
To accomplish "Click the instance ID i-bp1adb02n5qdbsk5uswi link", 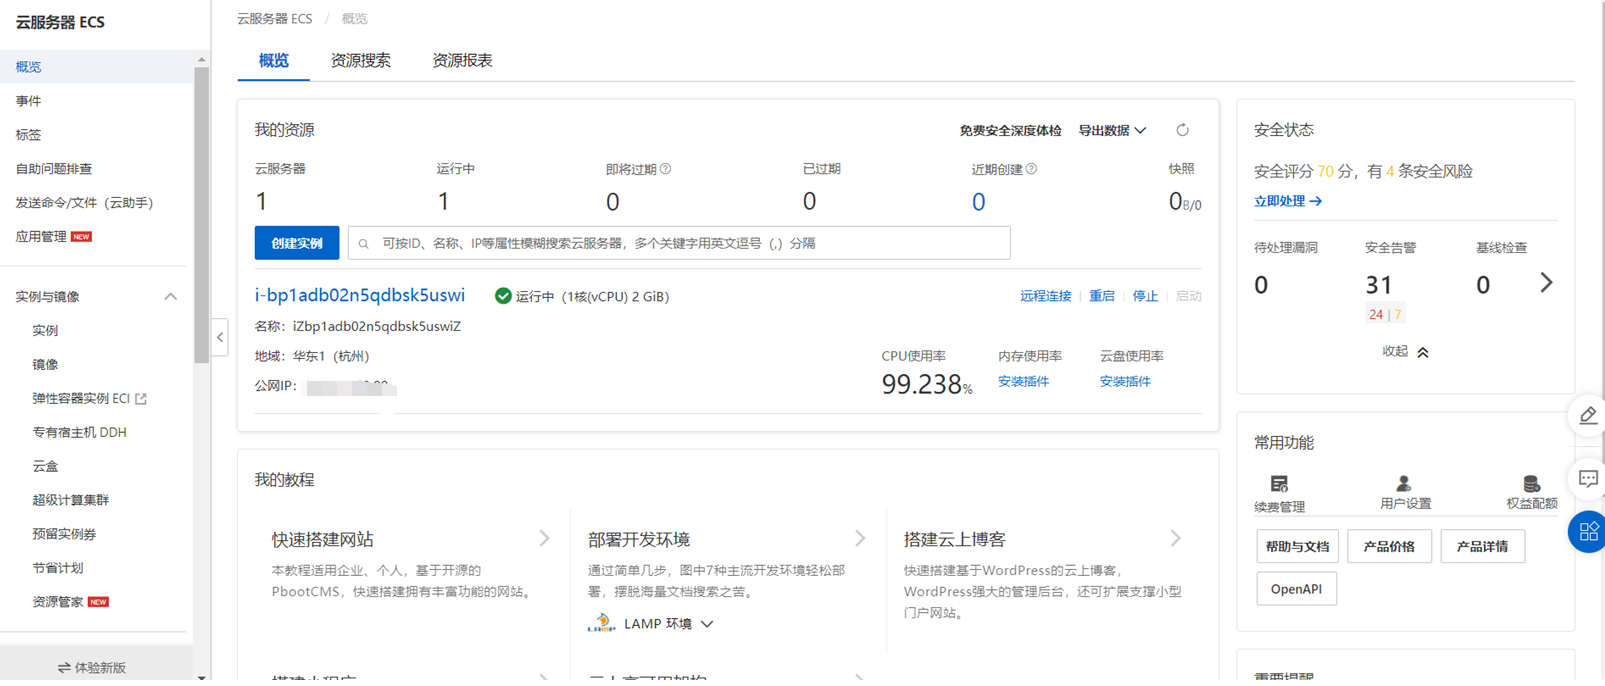I will (x=360, y=295).
